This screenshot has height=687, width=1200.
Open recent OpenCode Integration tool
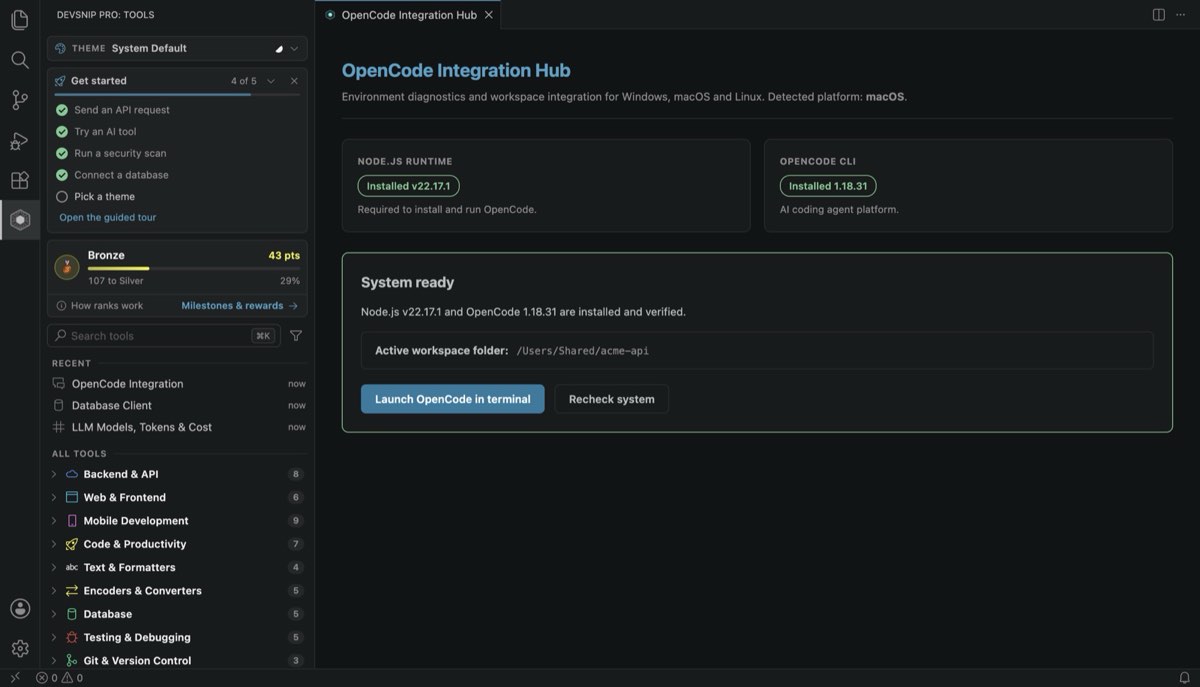[x=178, y=384]
